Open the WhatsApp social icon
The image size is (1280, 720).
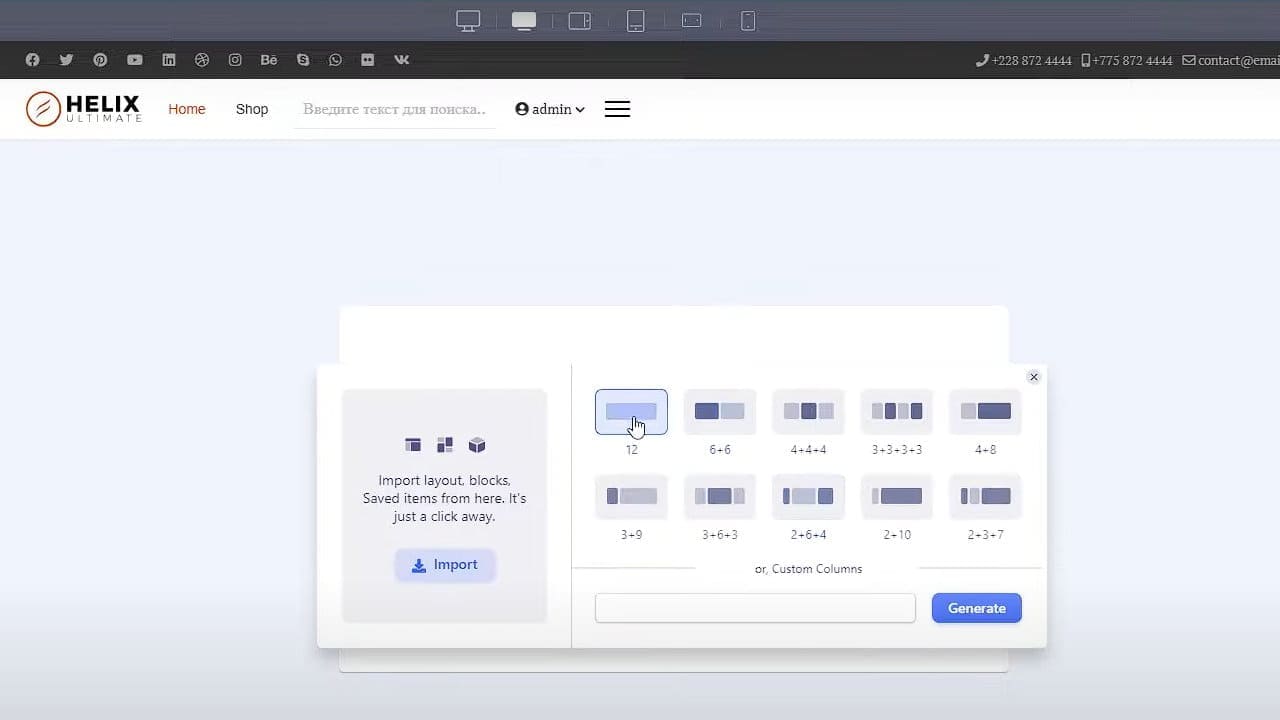(336, 60)
